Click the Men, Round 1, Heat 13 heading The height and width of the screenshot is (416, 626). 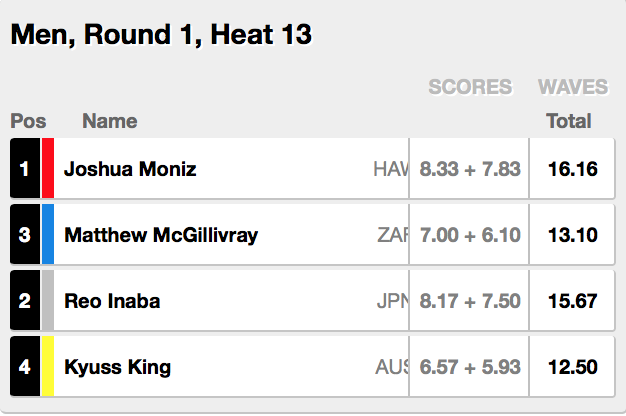[161, 35]
